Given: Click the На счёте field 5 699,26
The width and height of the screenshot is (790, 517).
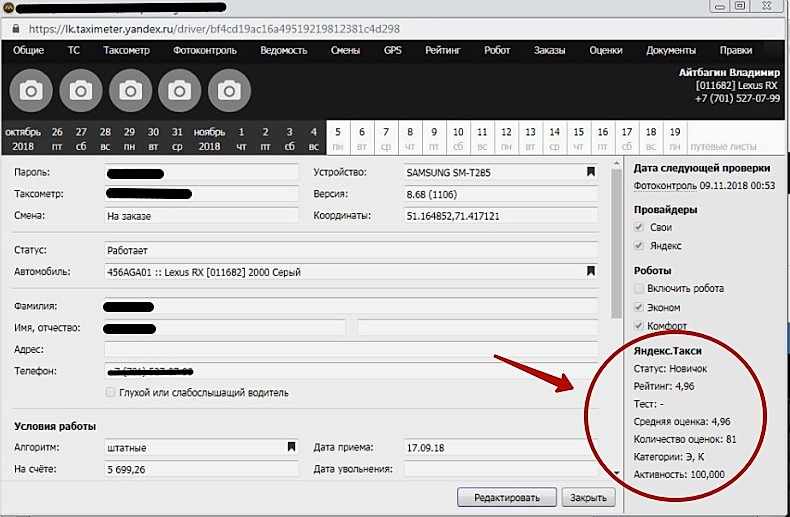Looking at the screenshot, I should [x=202, y=469].
